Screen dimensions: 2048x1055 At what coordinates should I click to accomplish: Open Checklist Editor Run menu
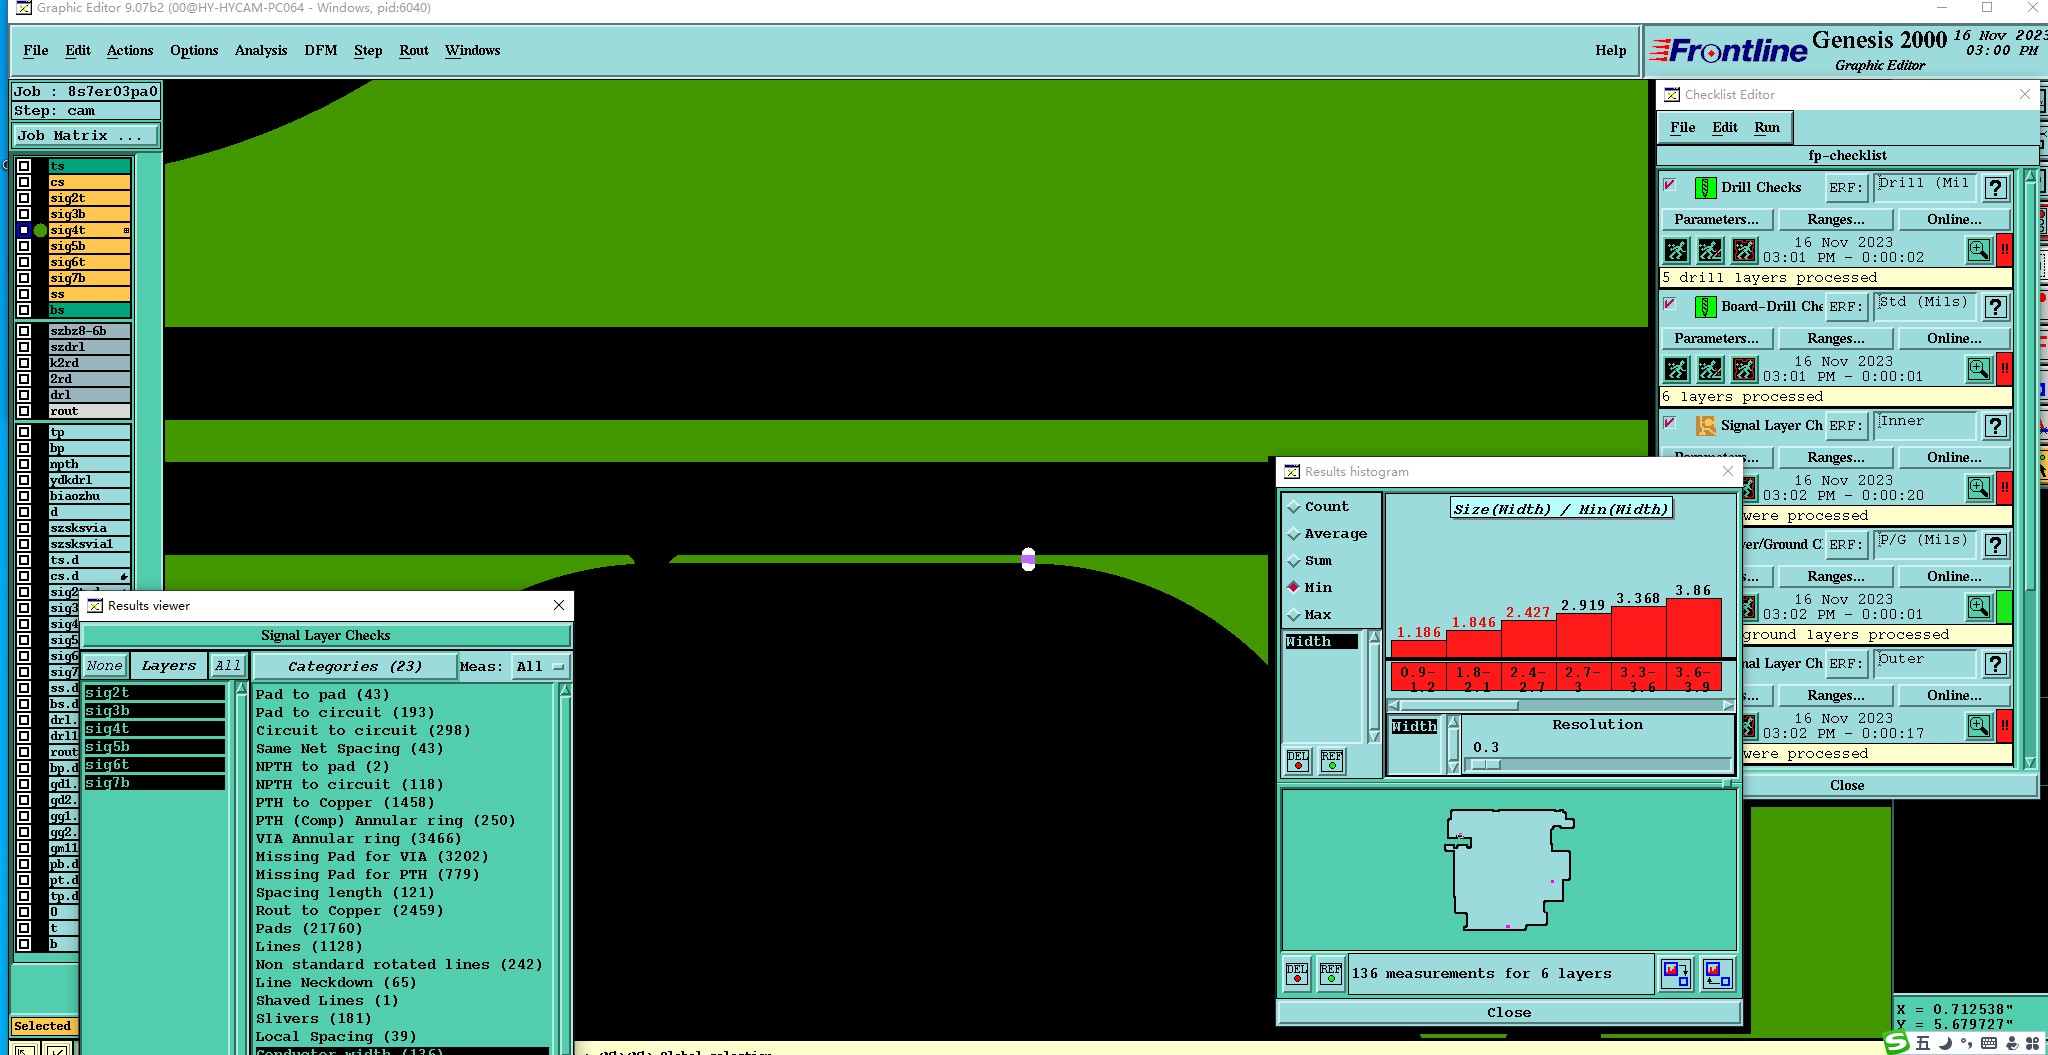(x=1767, y=127)
